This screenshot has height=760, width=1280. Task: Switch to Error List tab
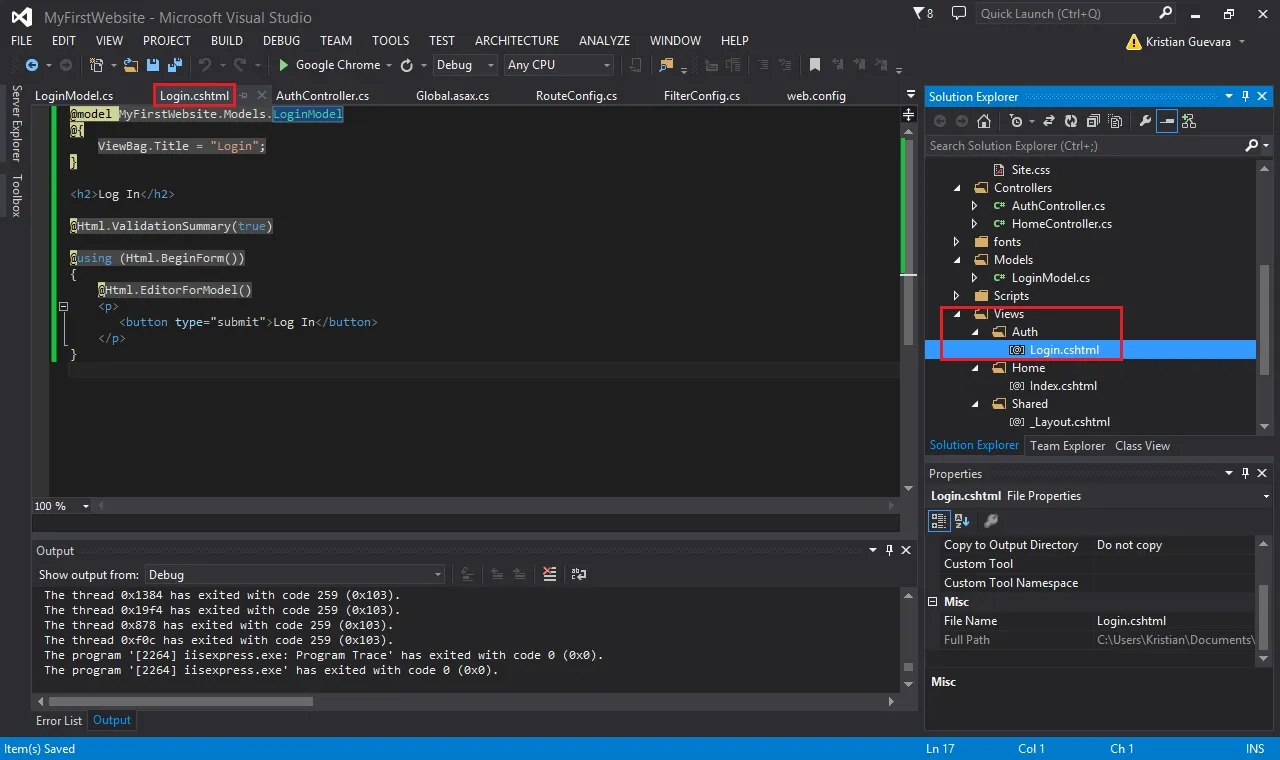coord(59,720)
